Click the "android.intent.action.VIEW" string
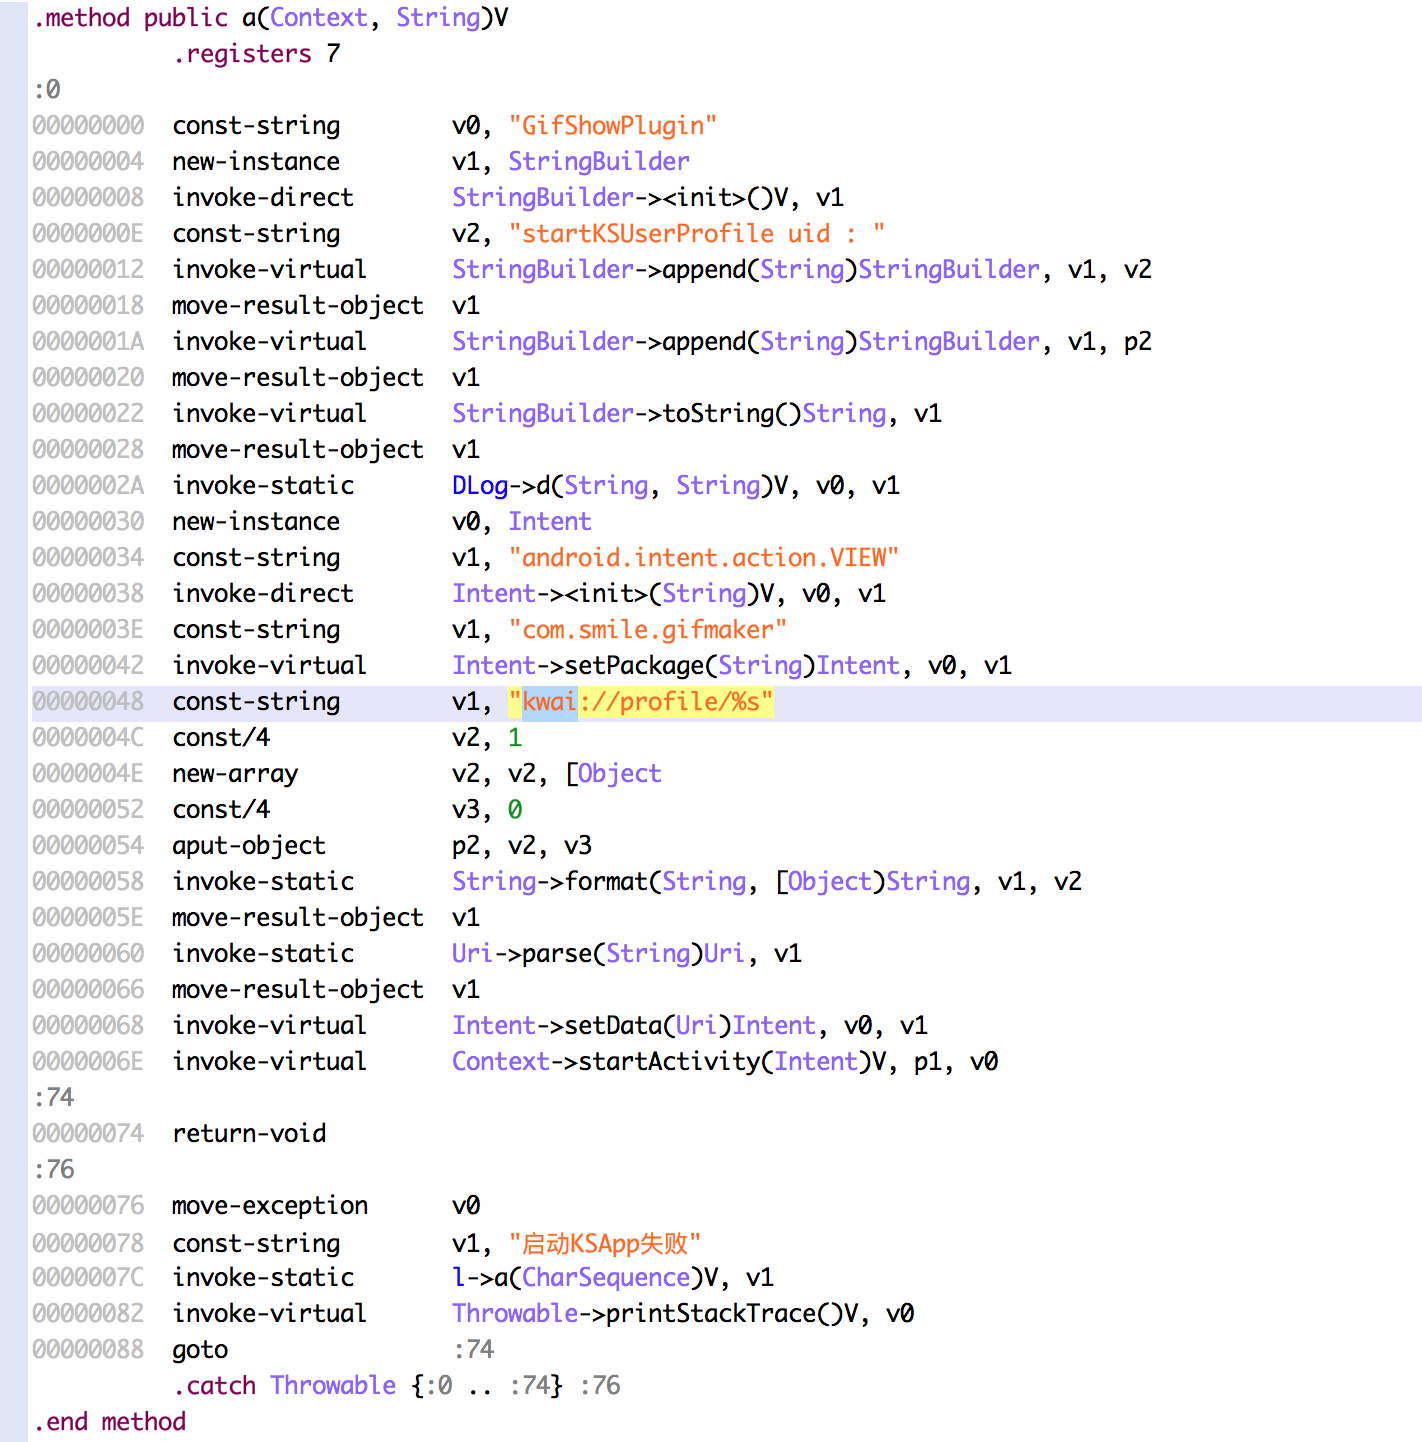The width and height of the screenshot is (1422, 1442). point(703,558)
